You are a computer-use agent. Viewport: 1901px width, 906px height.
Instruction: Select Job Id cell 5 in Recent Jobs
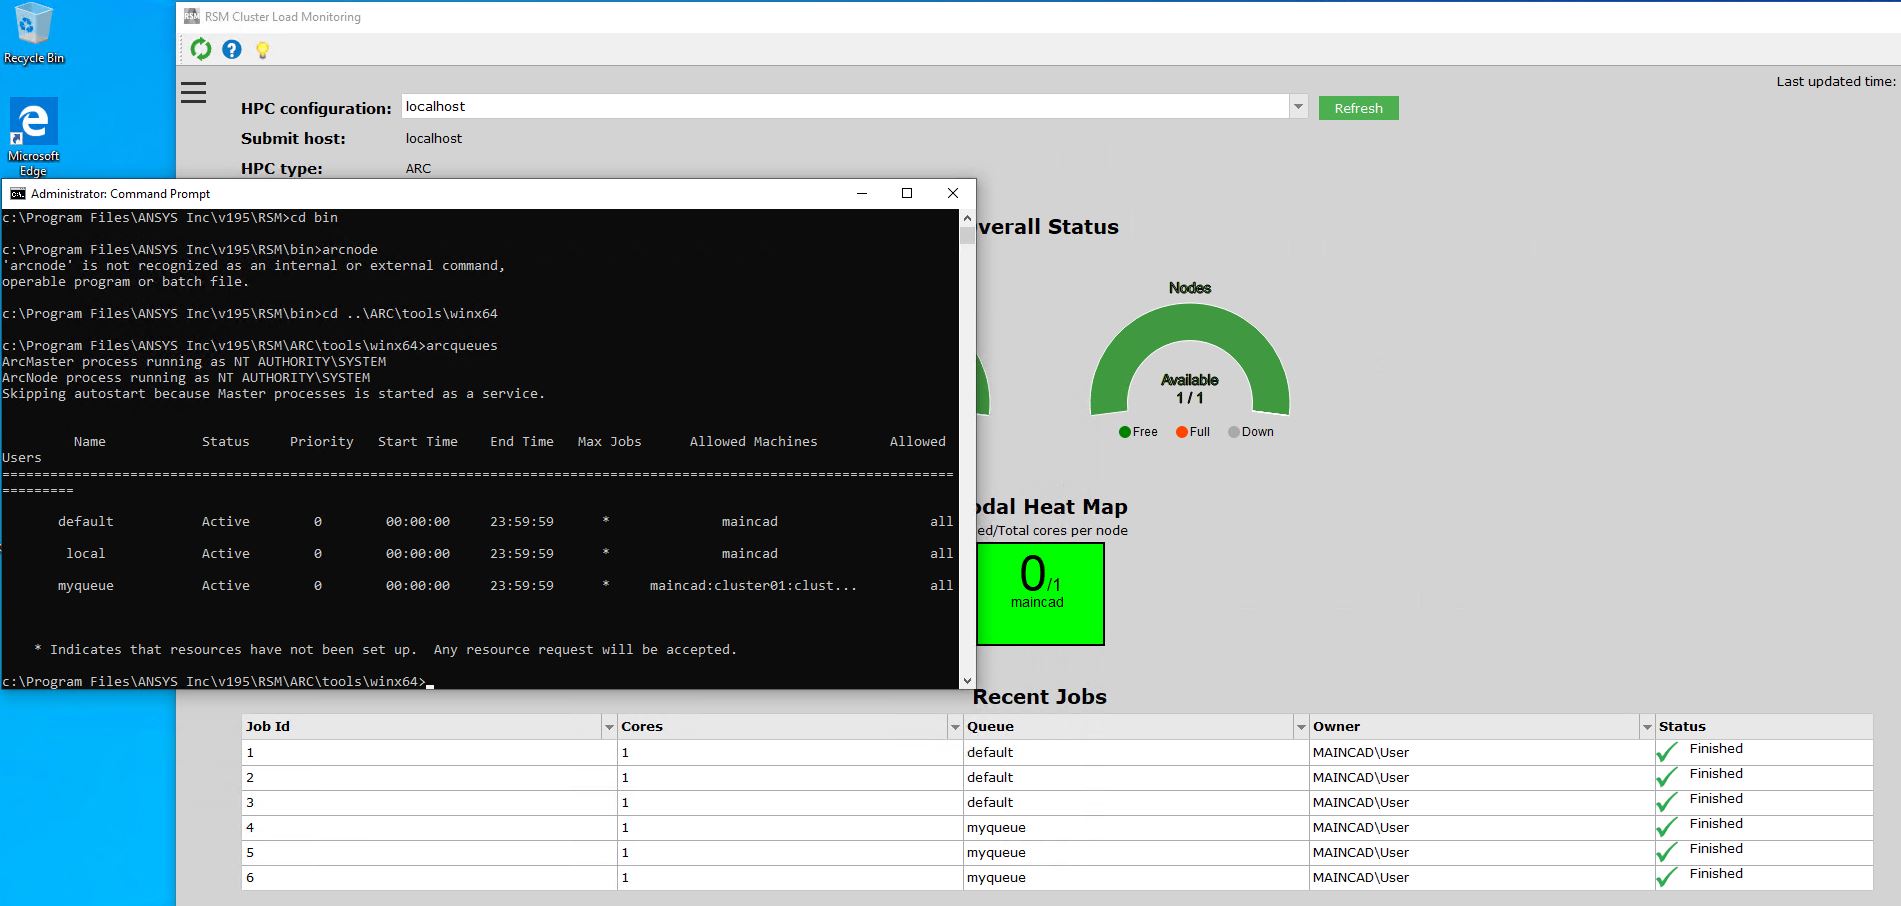[429, 852]
